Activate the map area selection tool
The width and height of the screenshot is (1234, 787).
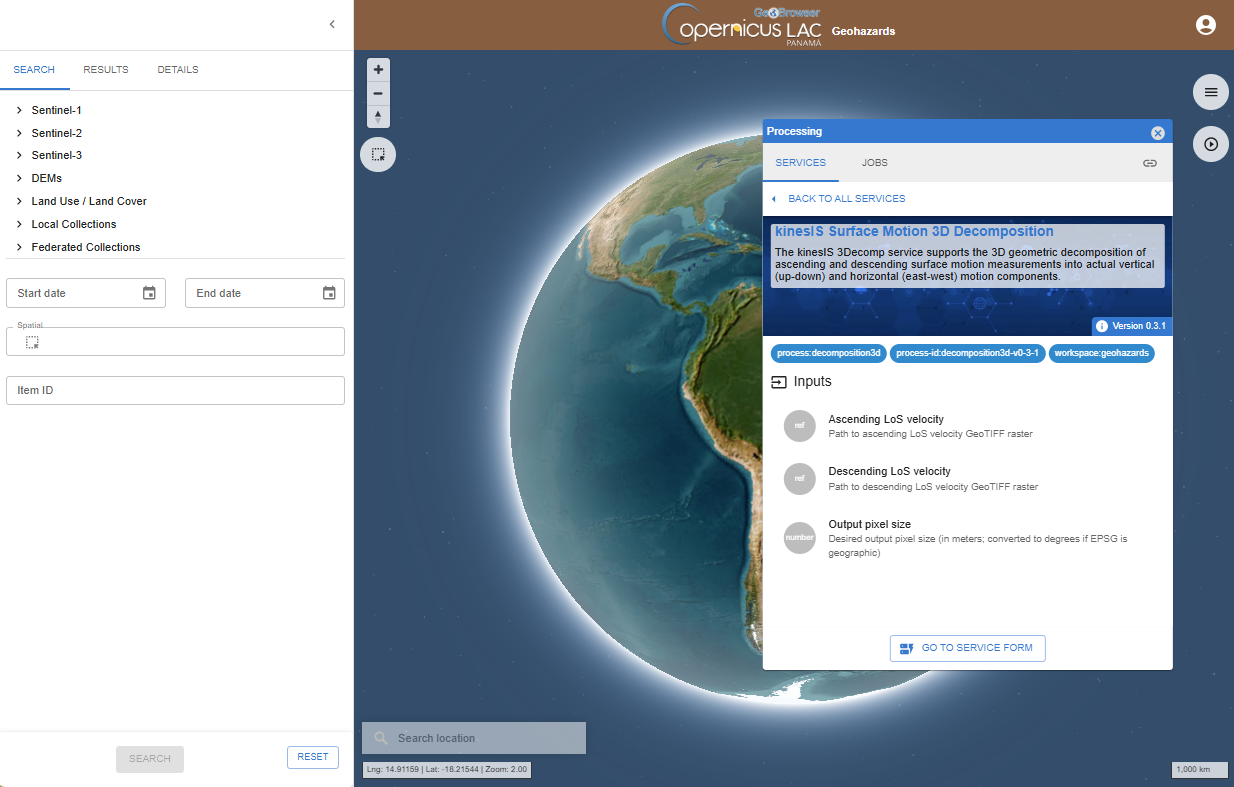378,154
